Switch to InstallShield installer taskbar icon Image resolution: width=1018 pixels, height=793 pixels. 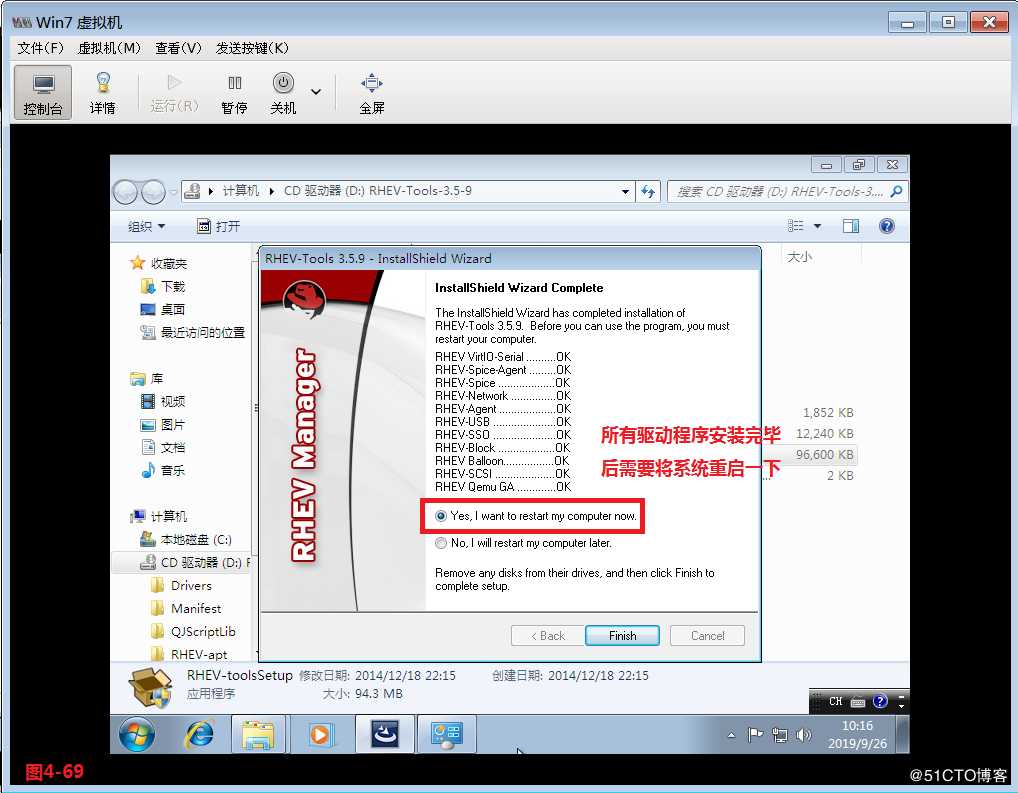(x=384, y=735)
